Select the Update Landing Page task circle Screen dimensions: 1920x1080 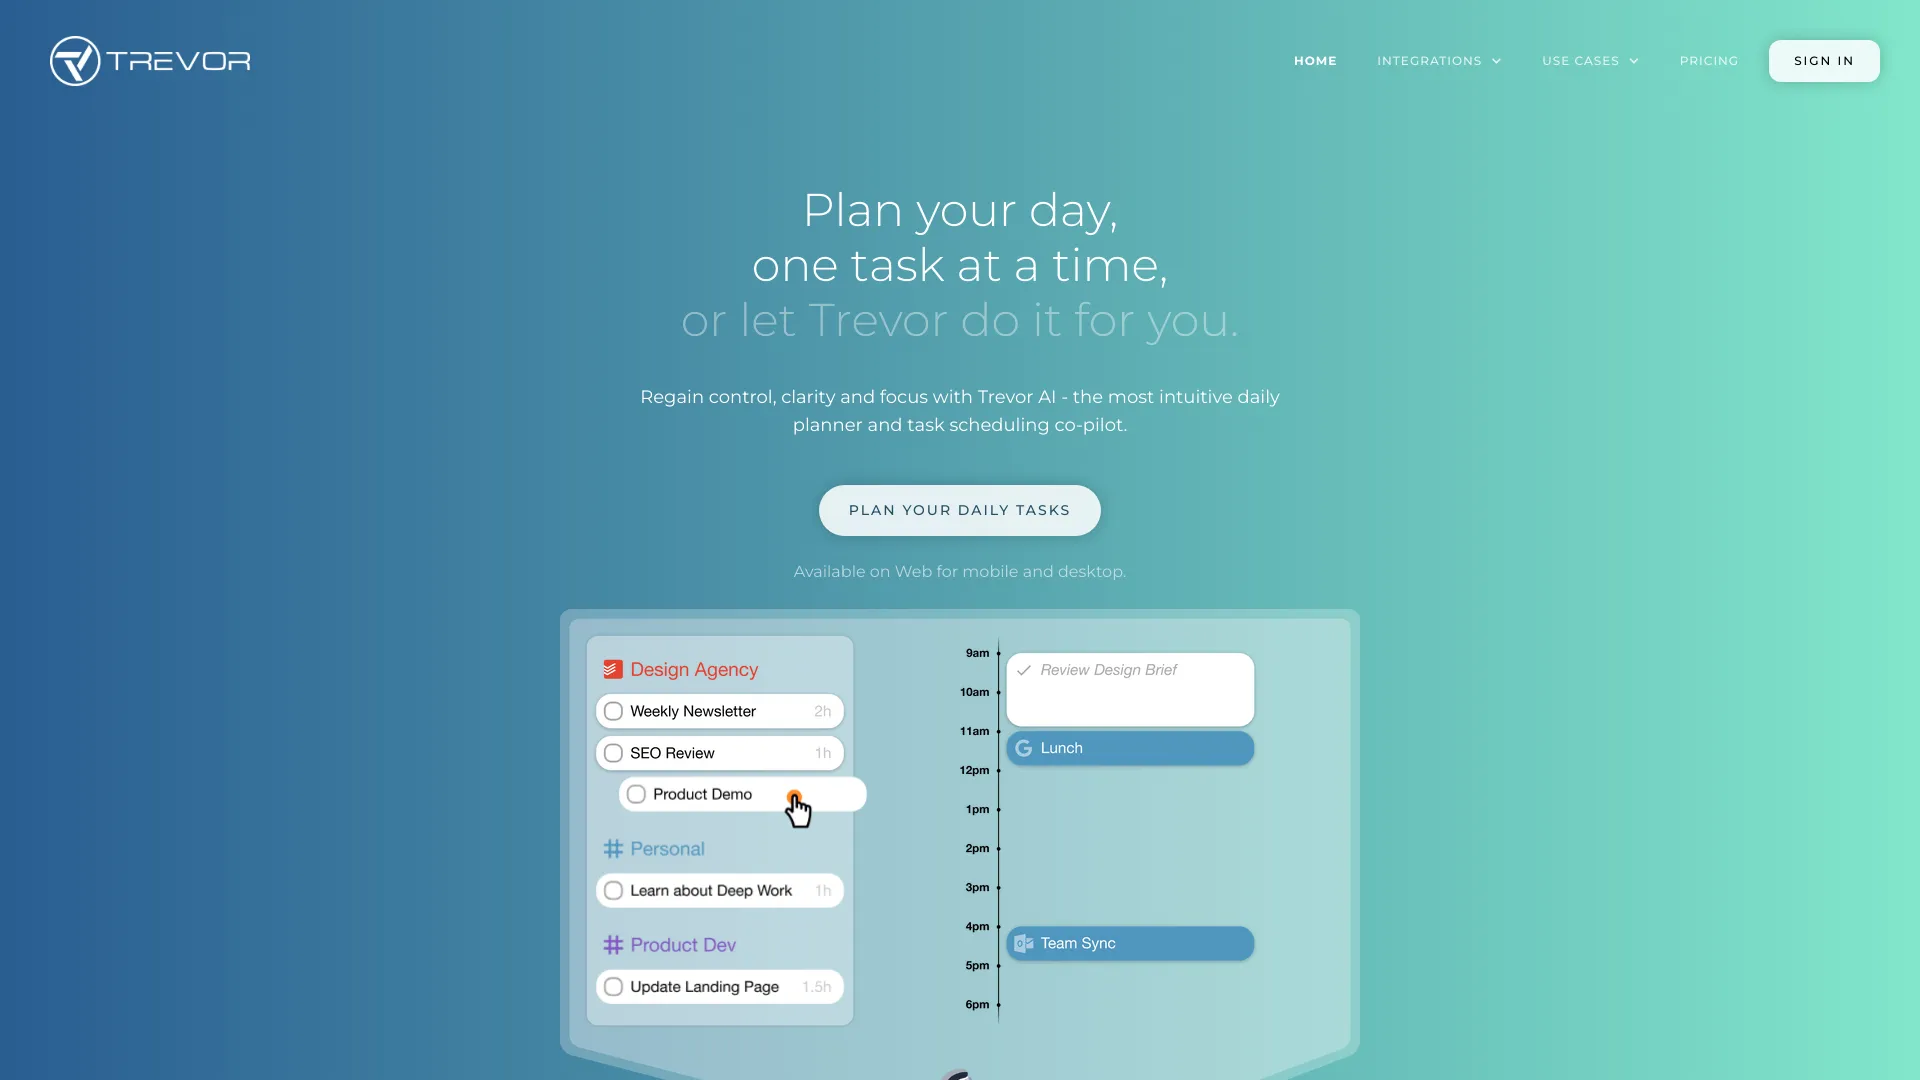click(613, 986)
